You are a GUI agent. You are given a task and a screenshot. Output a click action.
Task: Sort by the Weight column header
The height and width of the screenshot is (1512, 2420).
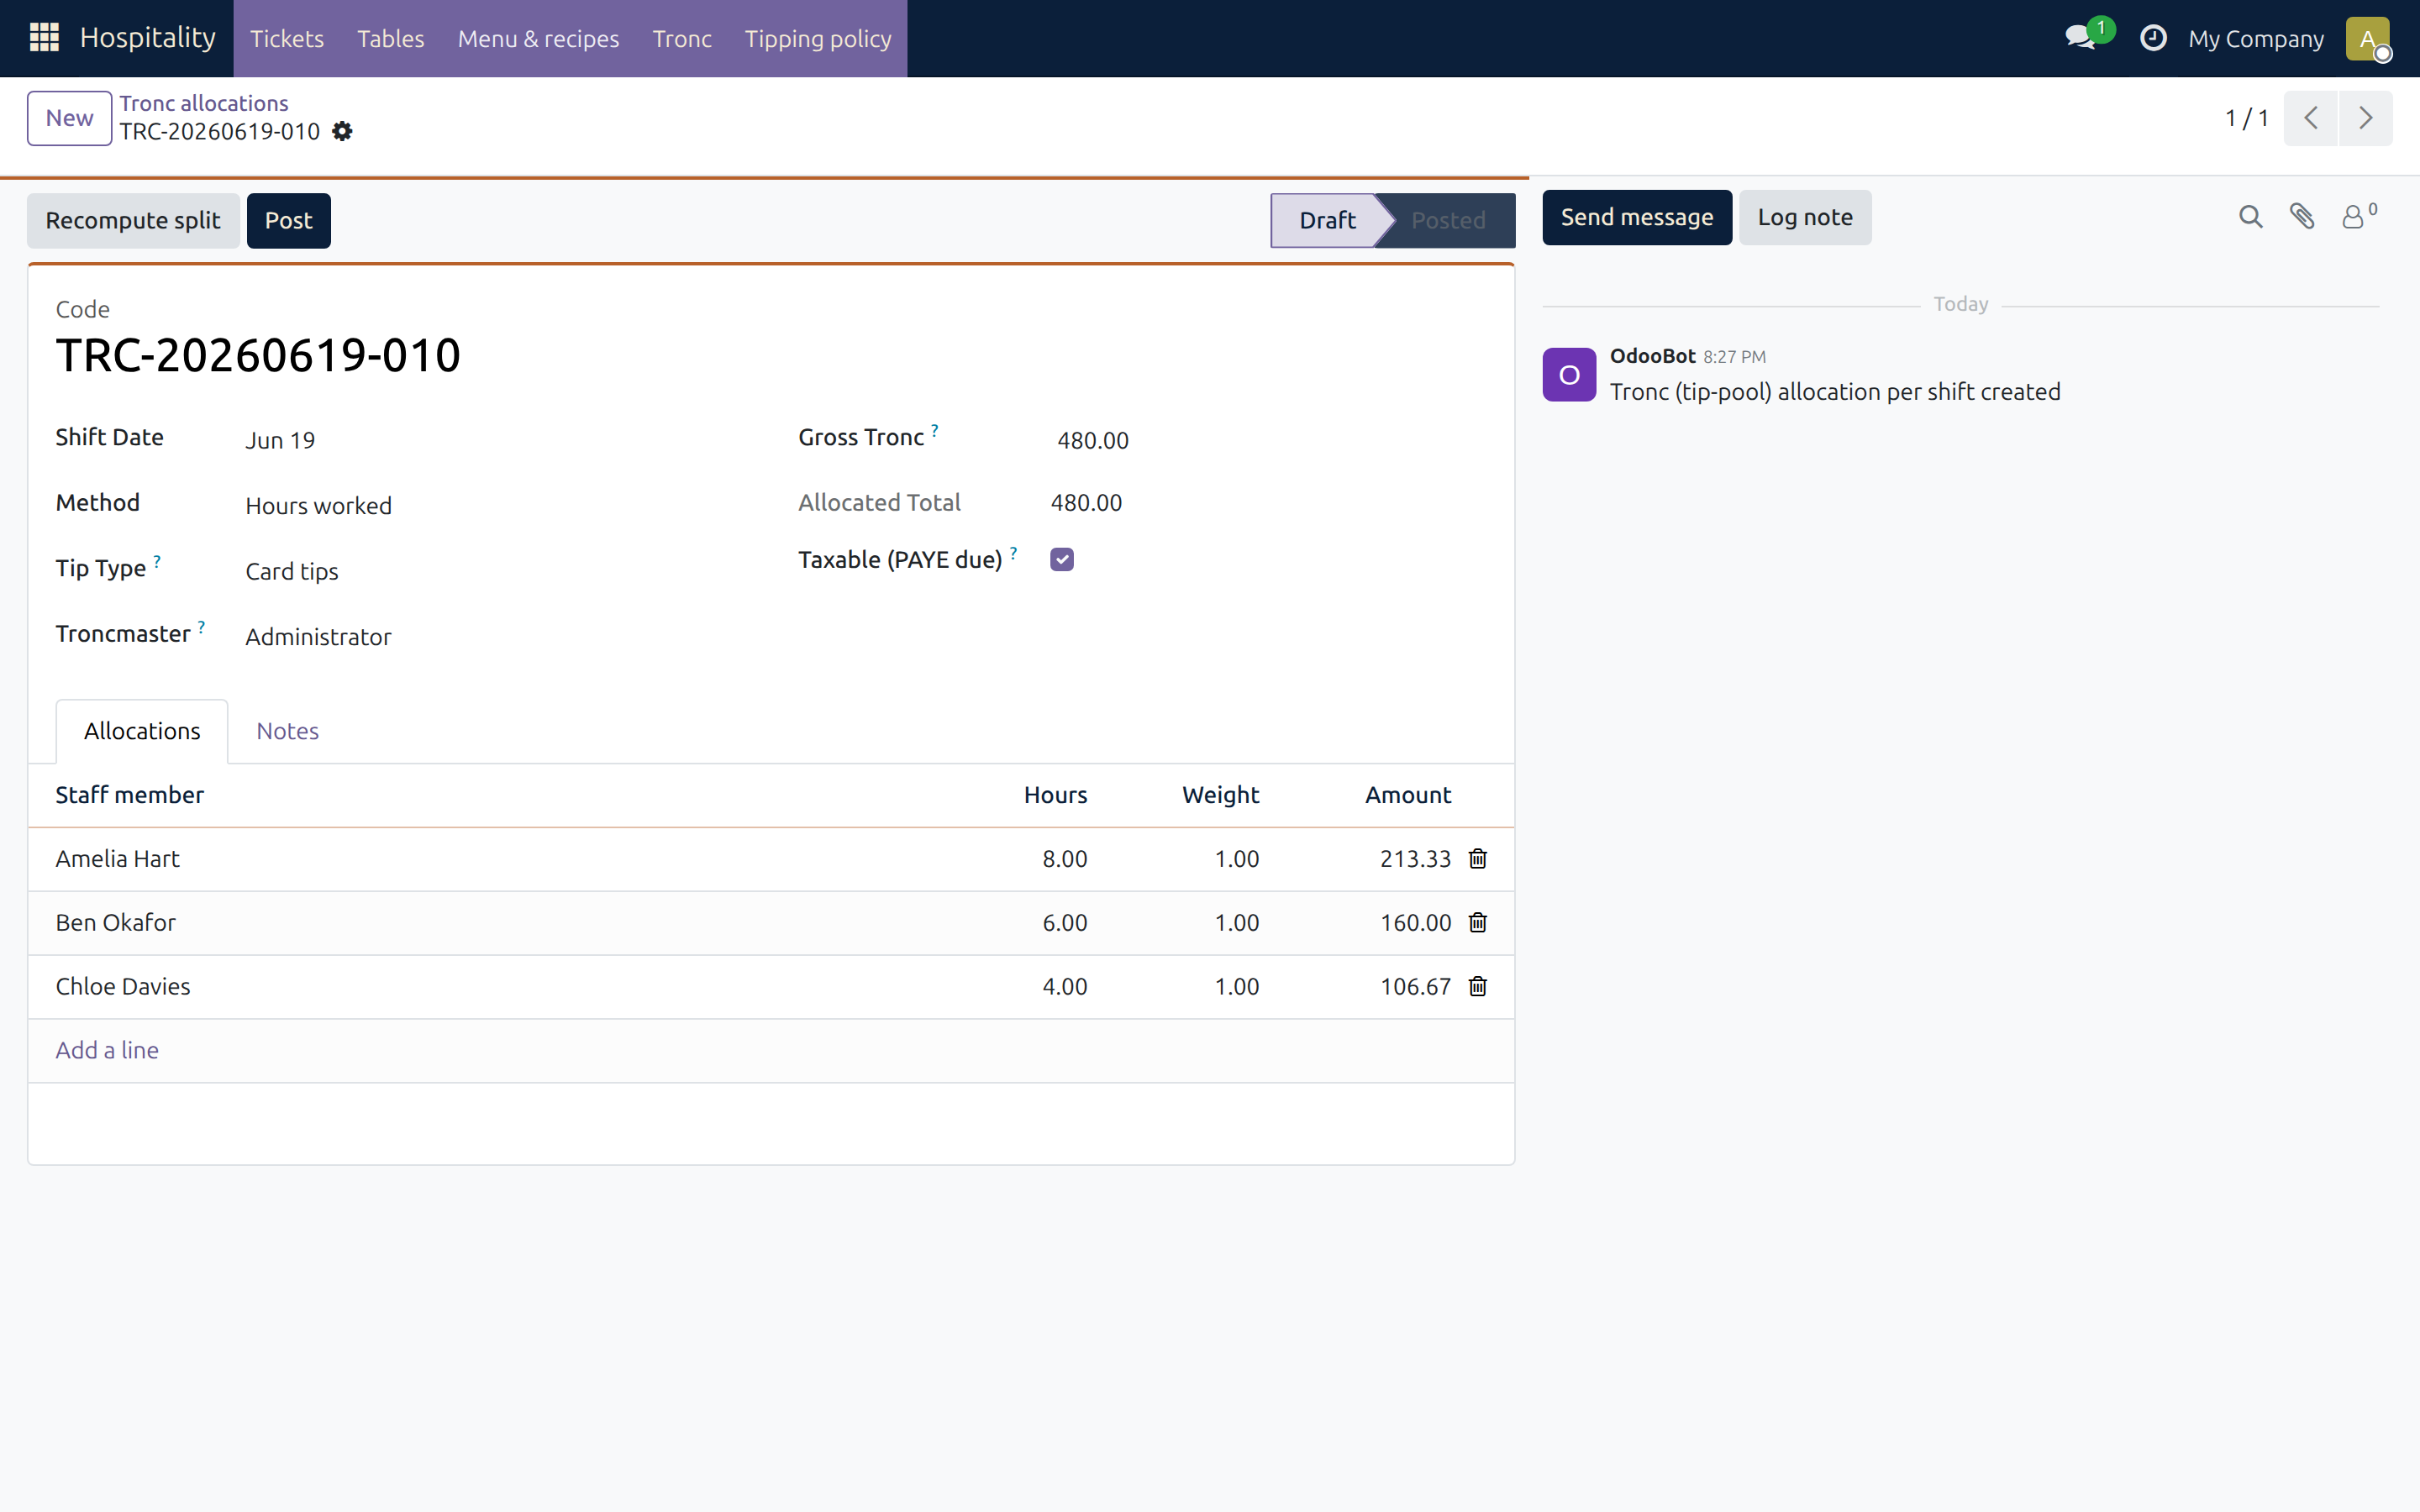(1220, 795)
